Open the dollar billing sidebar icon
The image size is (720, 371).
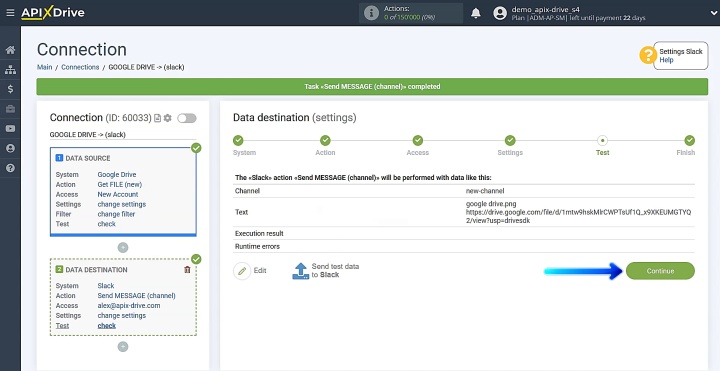(10, 89)
